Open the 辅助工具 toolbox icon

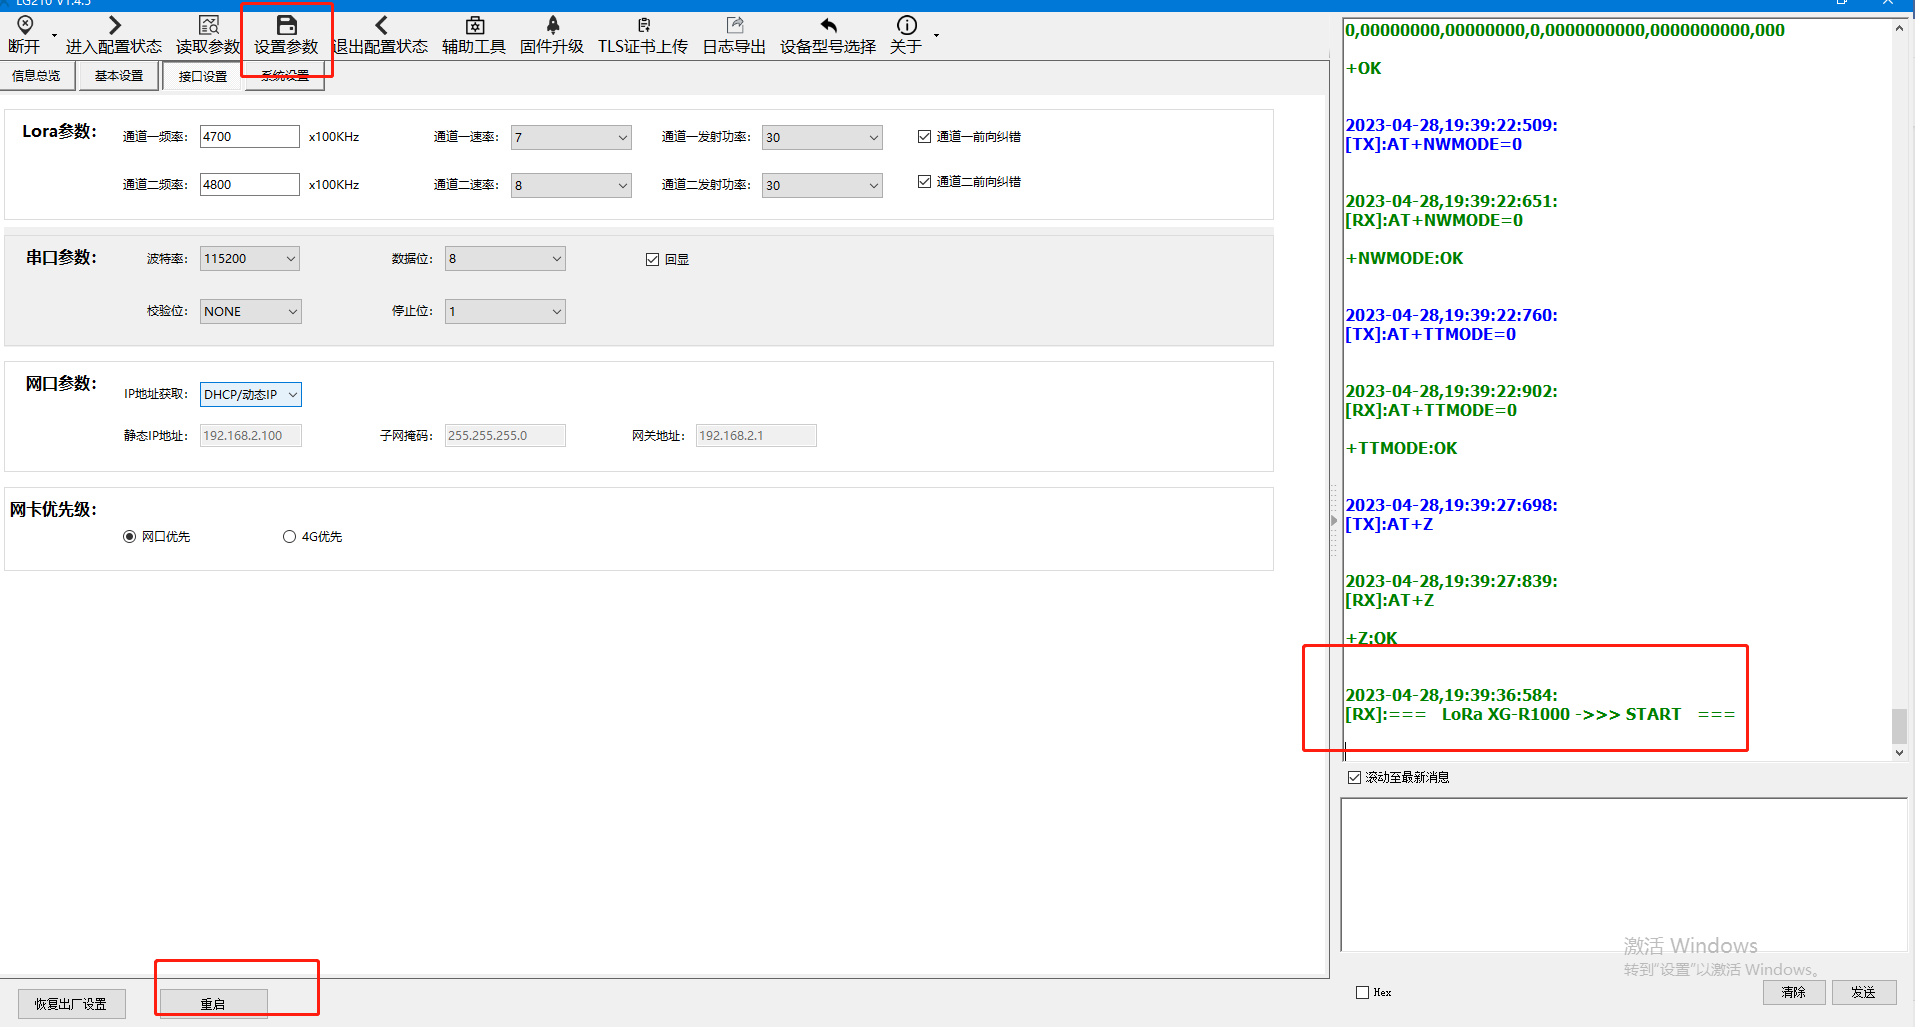tap(474, 25)
